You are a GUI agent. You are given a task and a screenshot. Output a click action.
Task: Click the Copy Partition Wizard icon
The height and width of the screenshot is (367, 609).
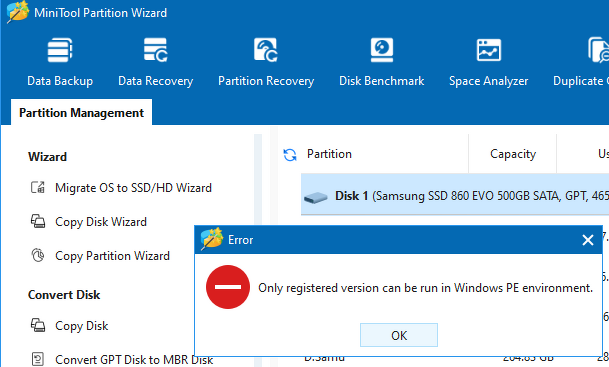(x=38, y=256)
